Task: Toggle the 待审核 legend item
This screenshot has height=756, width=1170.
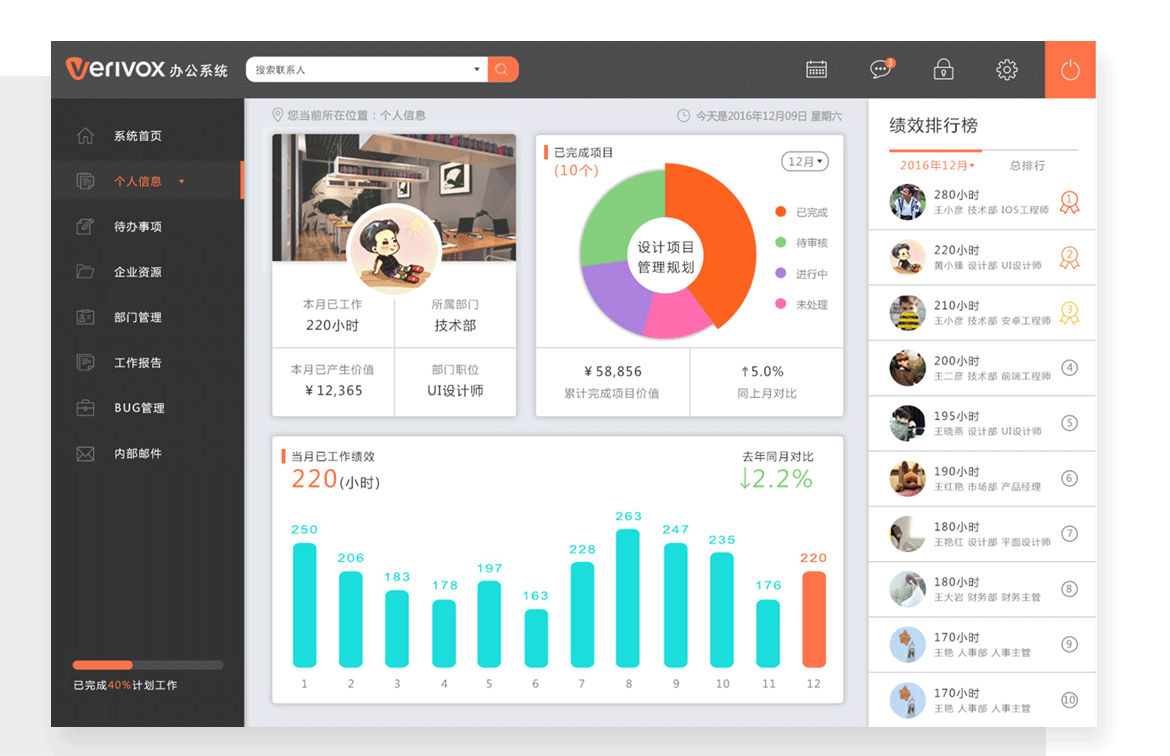Action: point(802,243)
